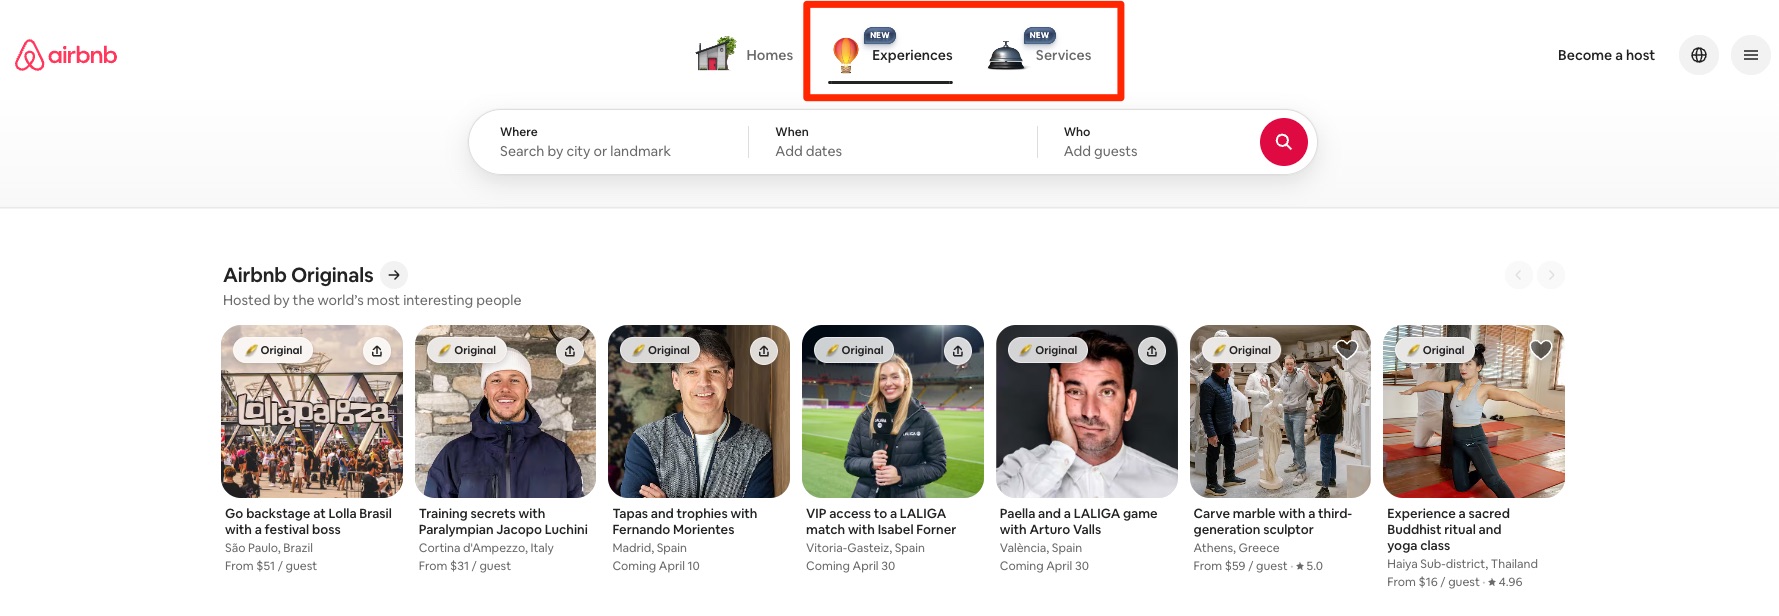Click the service bell icon
1779x616 pixels.
click(1006, 56)
